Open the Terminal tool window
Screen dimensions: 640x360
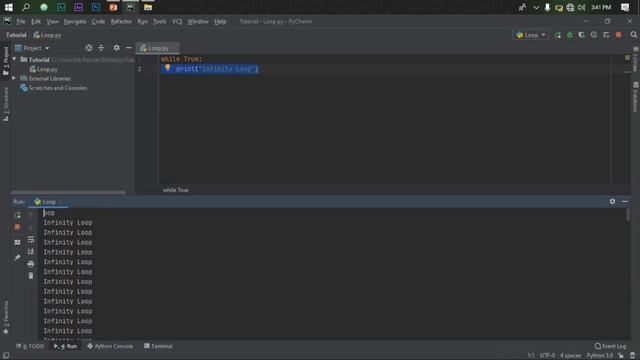click(158, 346)
